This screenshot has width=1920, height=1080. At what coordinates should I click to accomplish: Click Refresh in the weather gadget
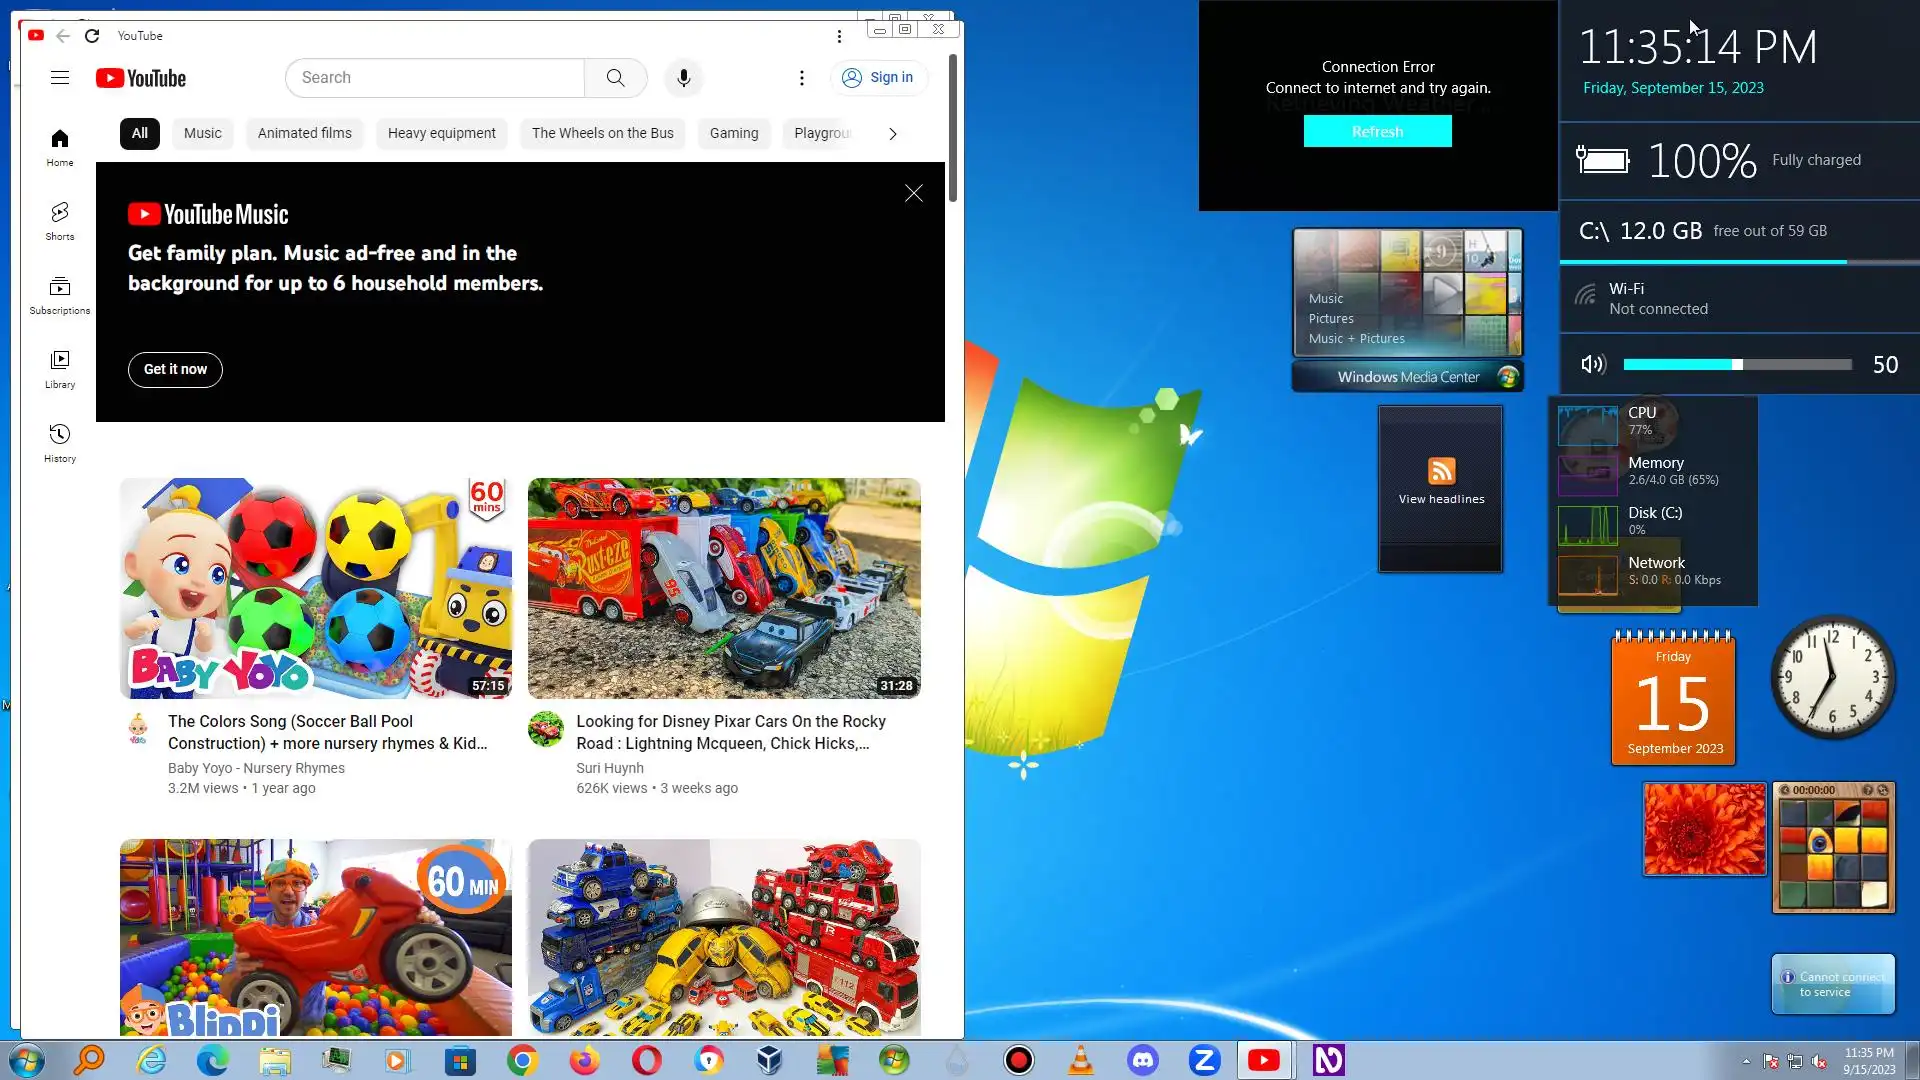(x=1377, y=132)
